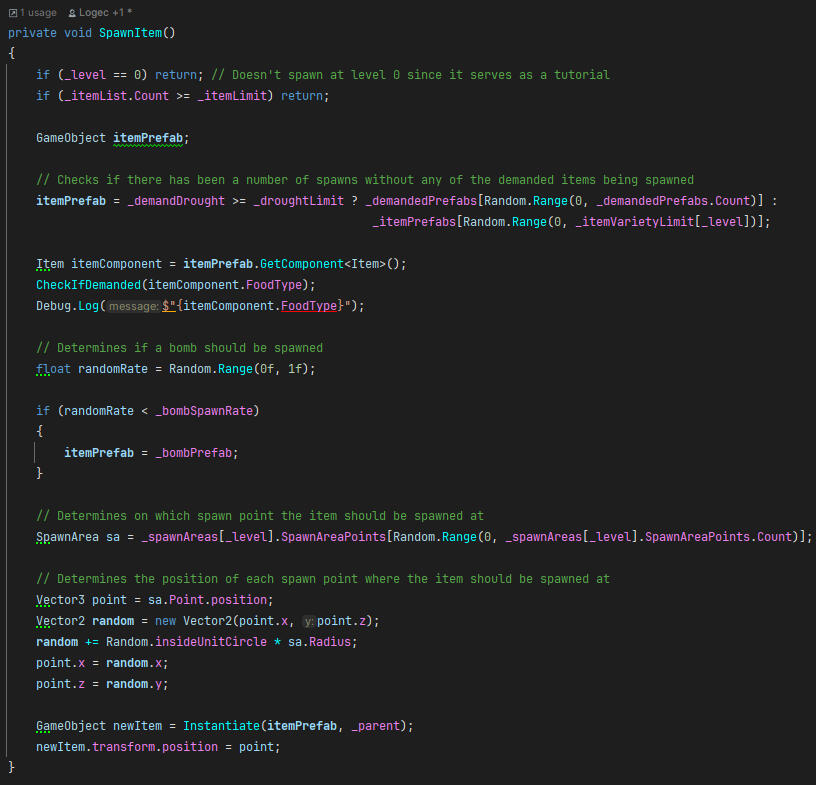The image size is (816, 785).
Task: Click the _bombPrefab field reference
Action: point(197,453)
